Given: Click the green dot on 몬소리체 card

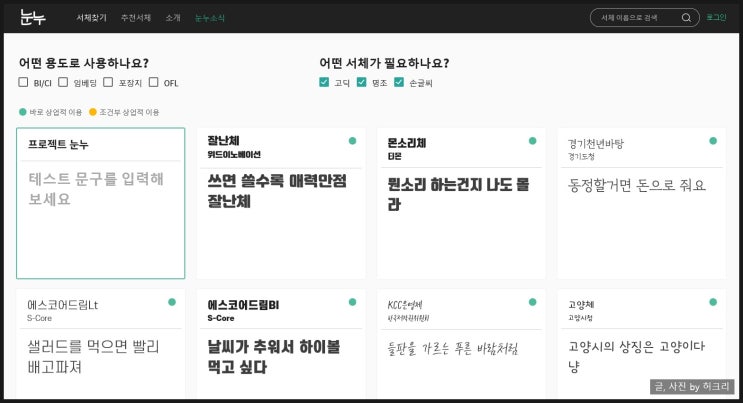Looking at the screenshot, I should pos(533,141).
